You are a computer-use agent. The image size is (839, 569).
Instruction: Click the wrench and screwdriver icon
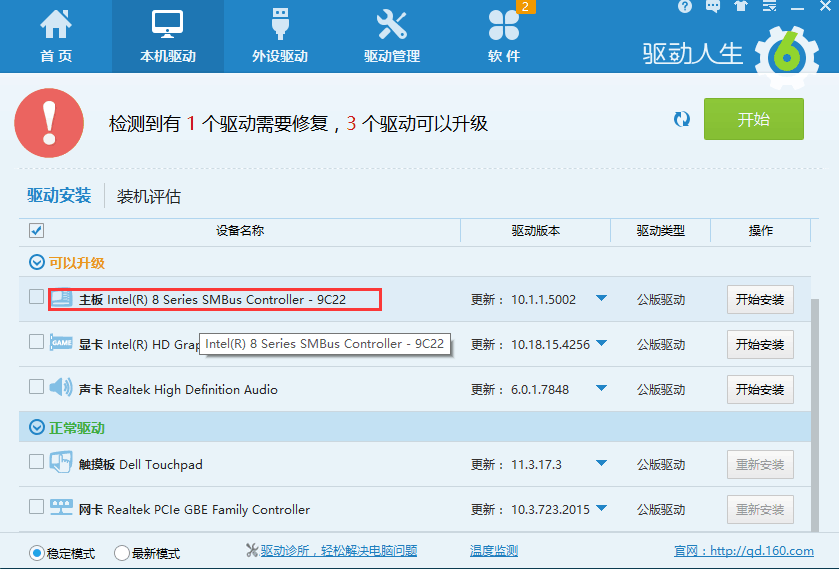(392, 25)
